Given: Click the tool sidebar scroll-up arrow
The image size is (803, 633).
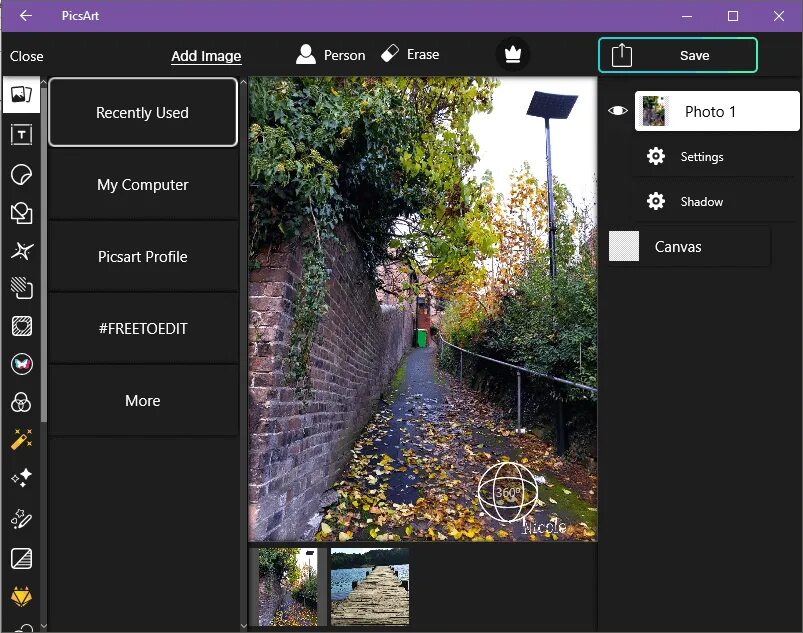Looking at the screenshot, I should click(44, 82).
